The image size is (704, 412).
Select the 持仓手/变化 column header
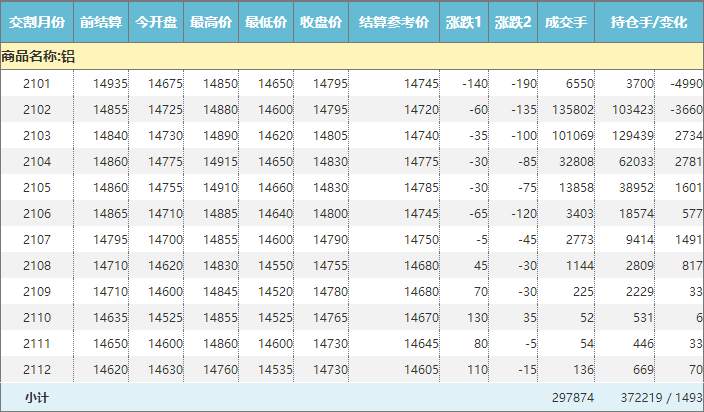pos(649,22)
